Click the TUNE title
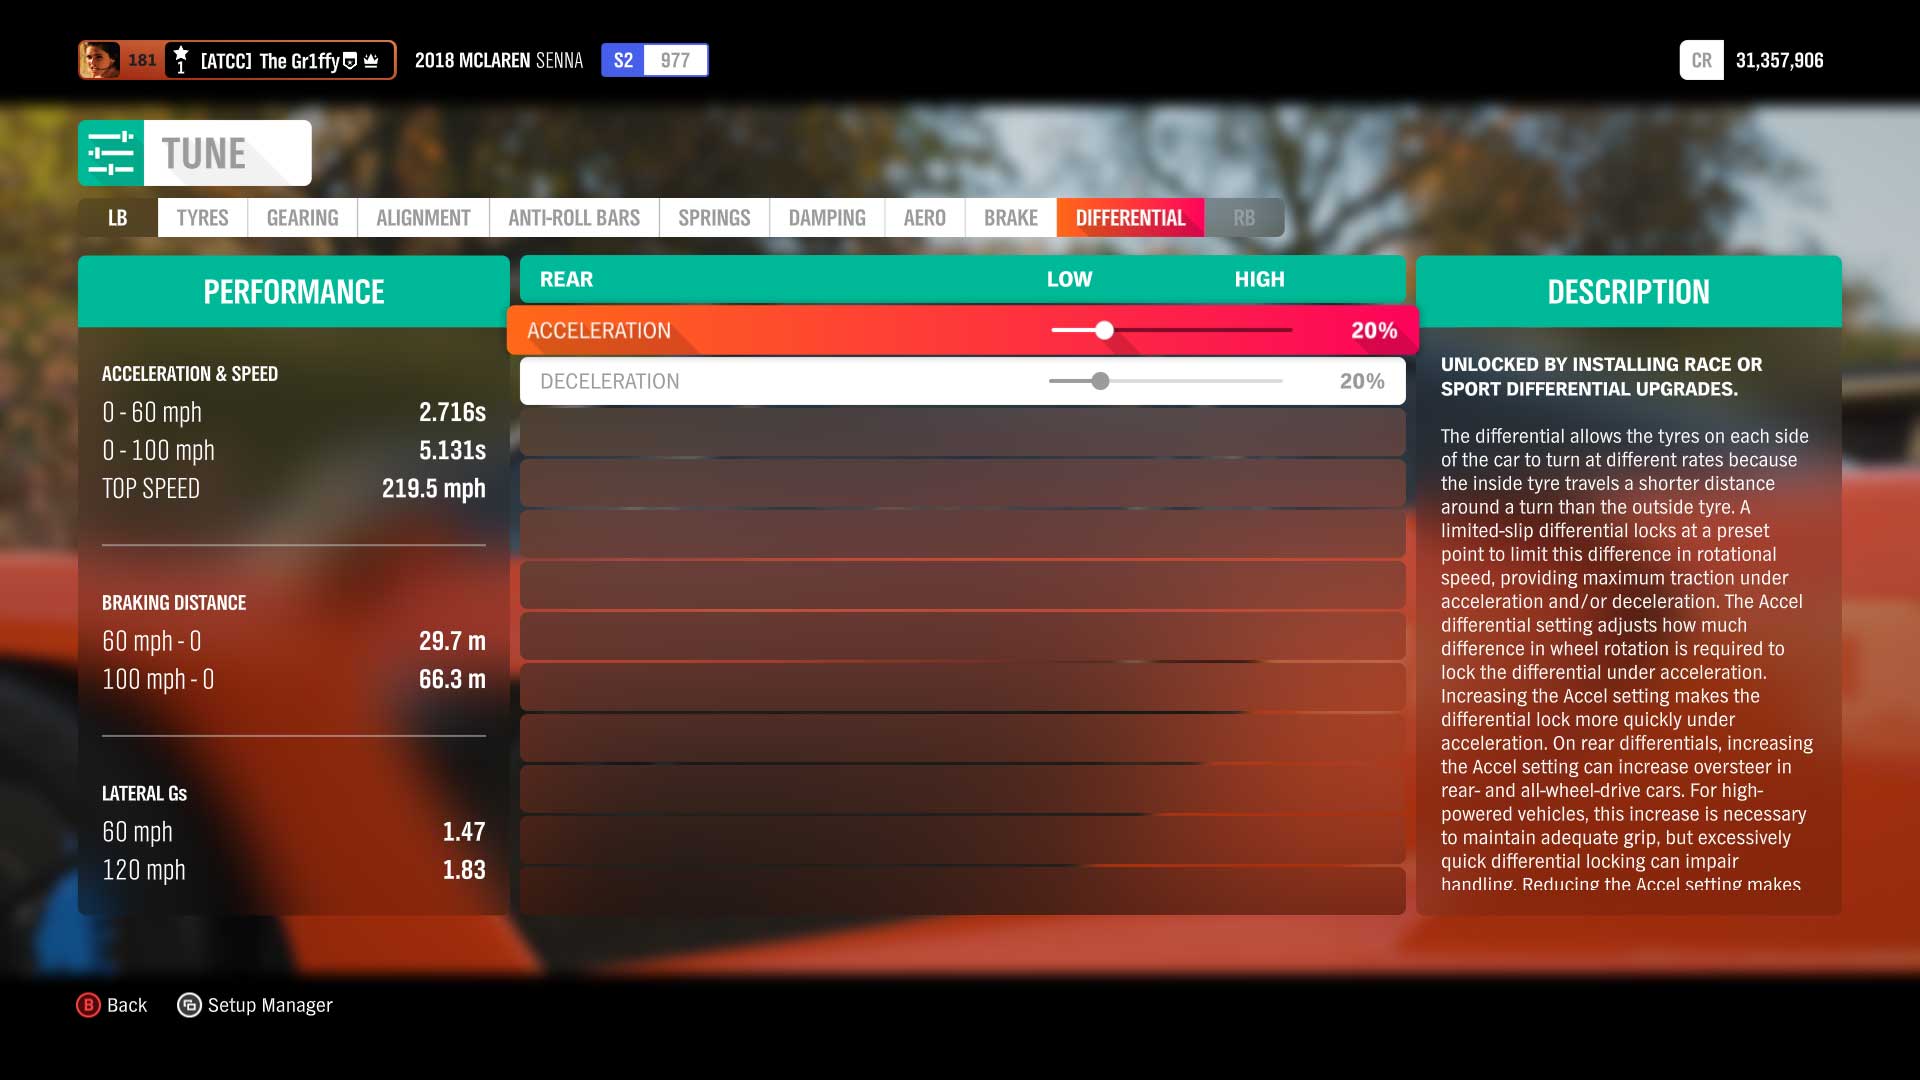Image resolution: width=1920 pixels, height=1080 pixels. coord(204,154)
